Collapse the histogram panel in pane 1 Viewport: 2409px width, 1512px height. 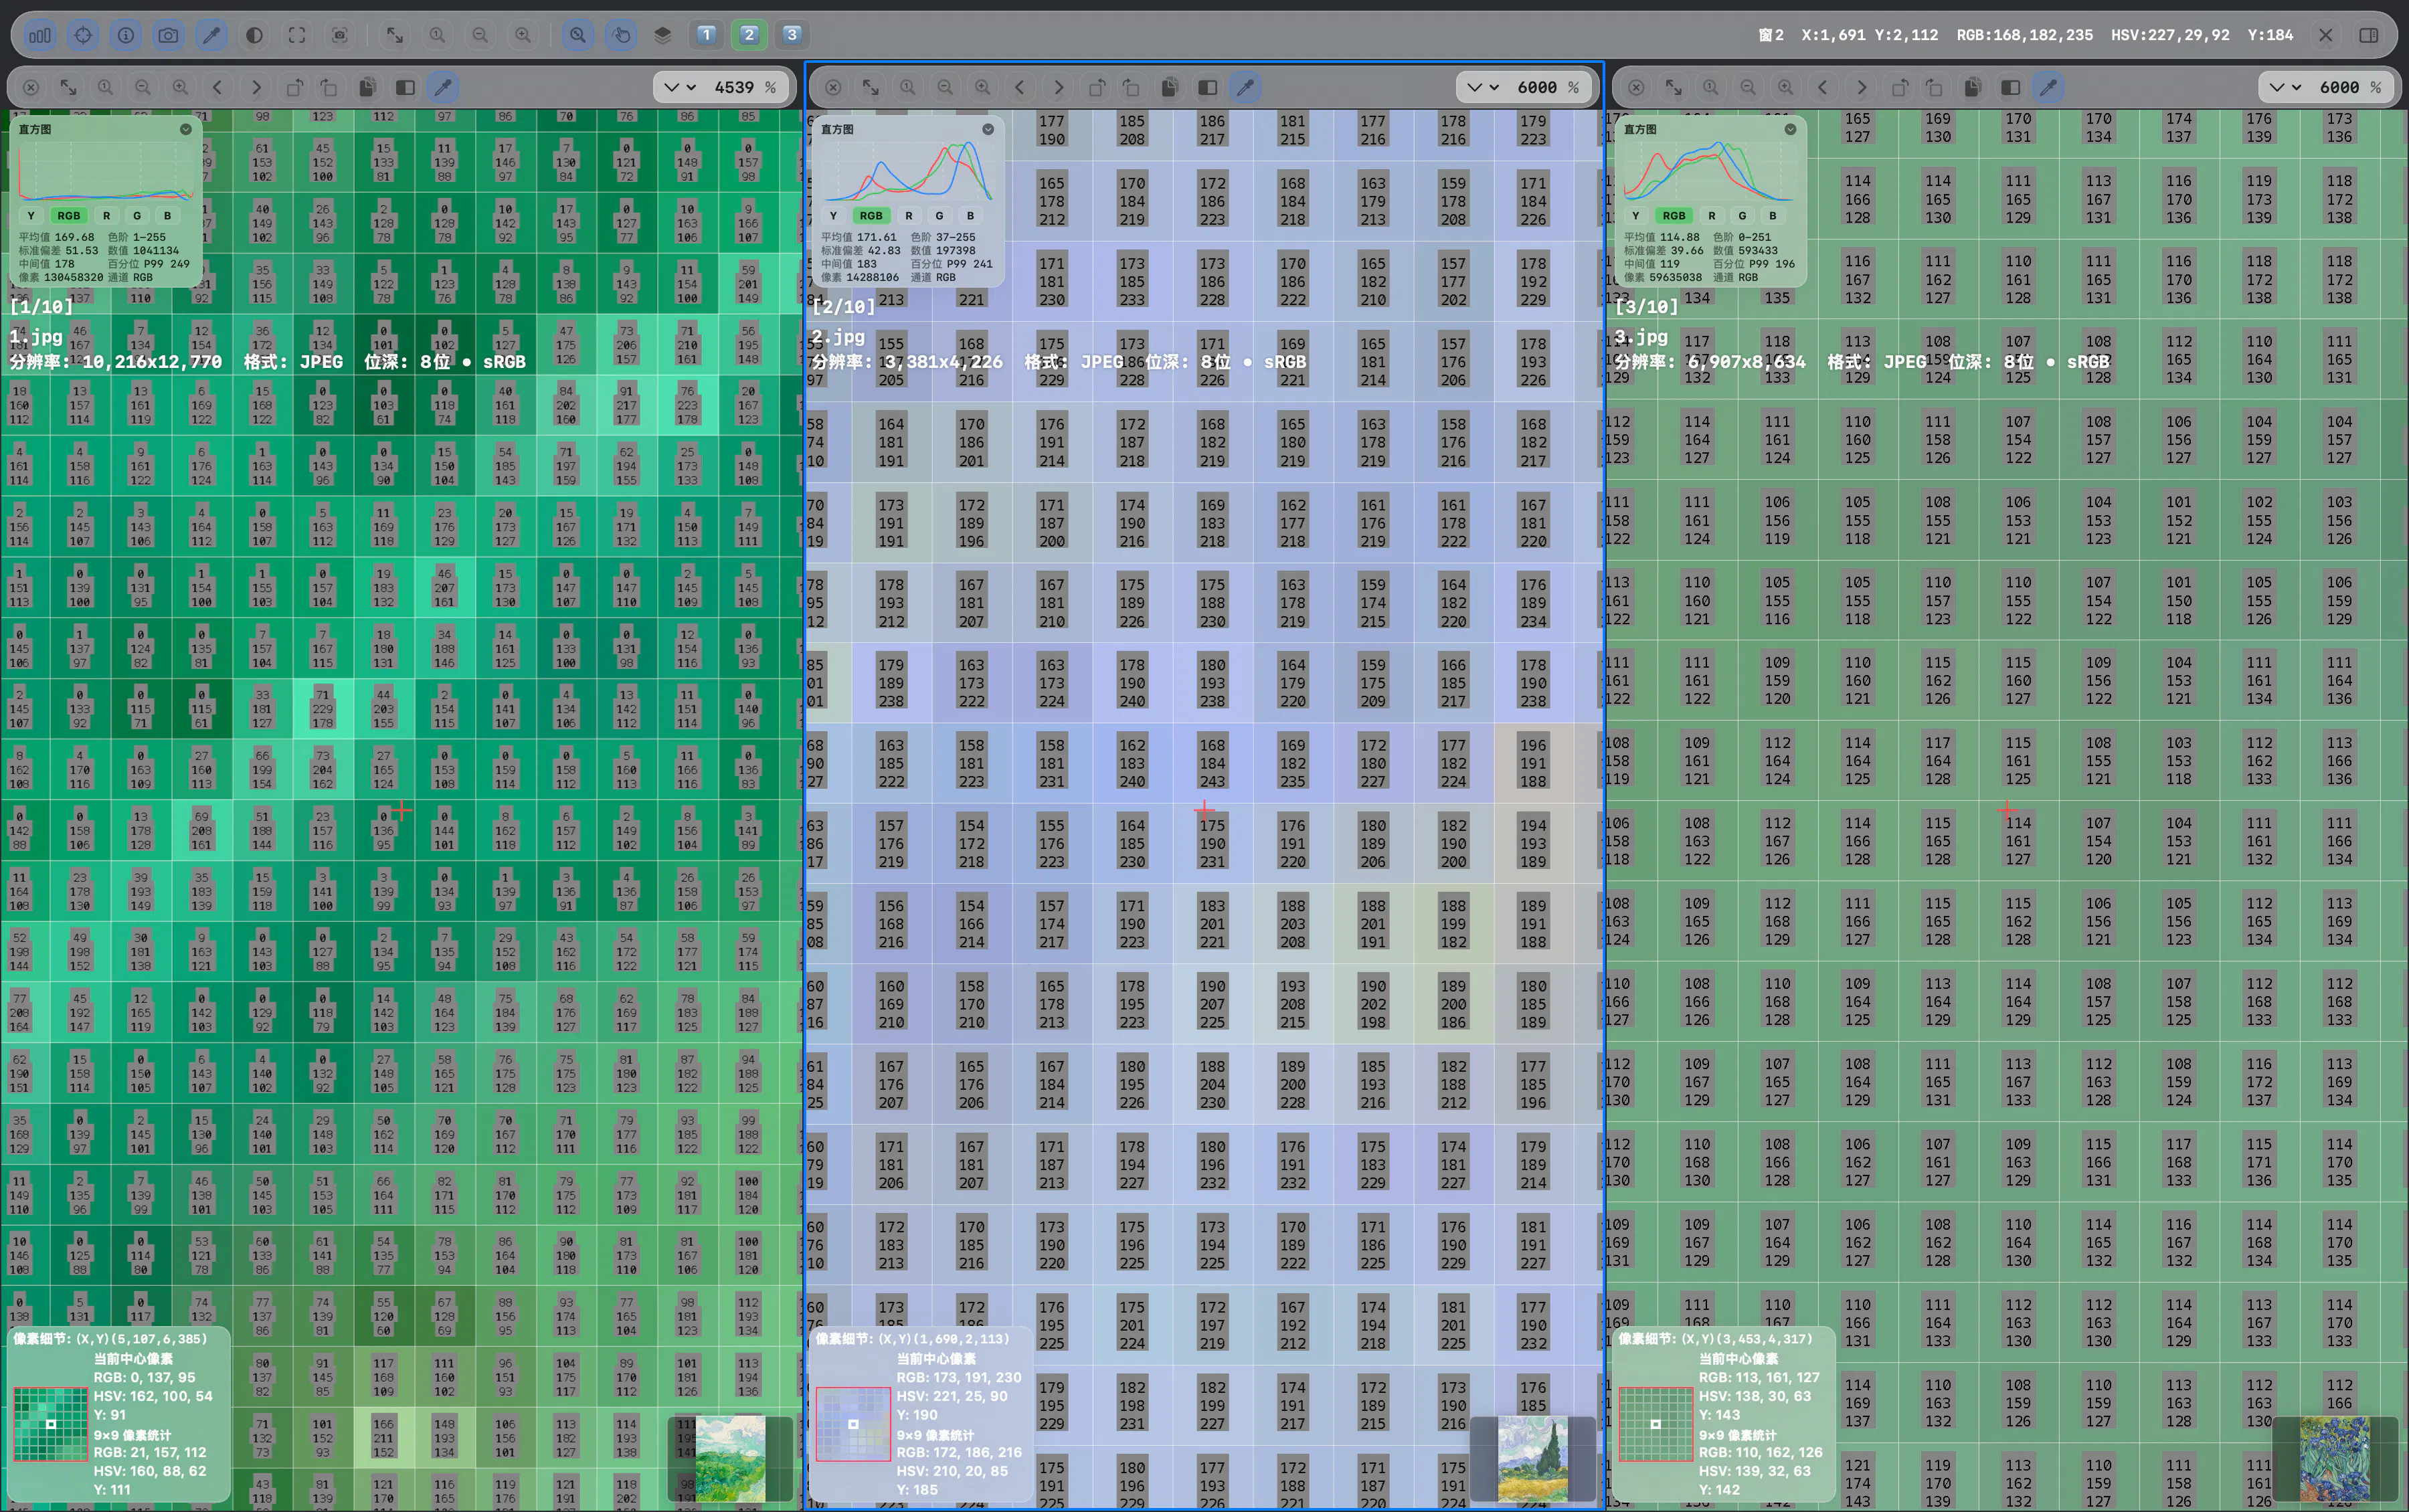(185, 129)
